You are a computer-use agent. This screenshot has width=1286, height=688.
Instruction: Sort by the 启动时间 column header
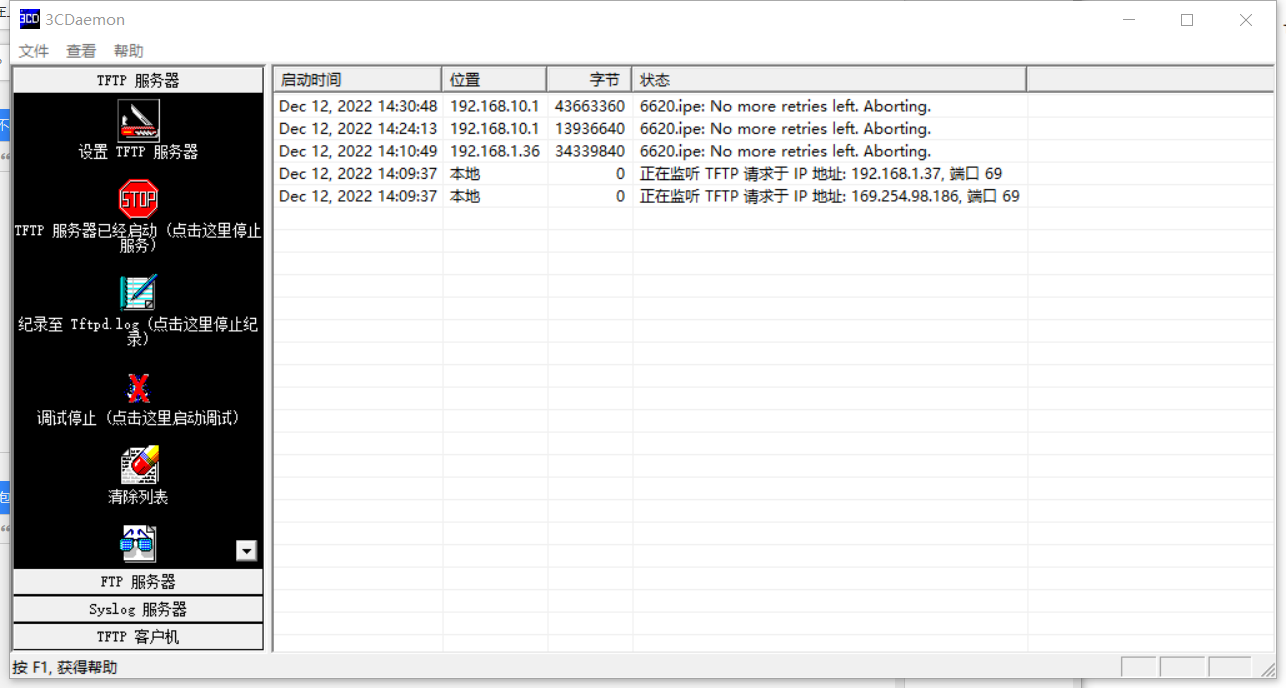pyautogui.click(x=358, y=80)
